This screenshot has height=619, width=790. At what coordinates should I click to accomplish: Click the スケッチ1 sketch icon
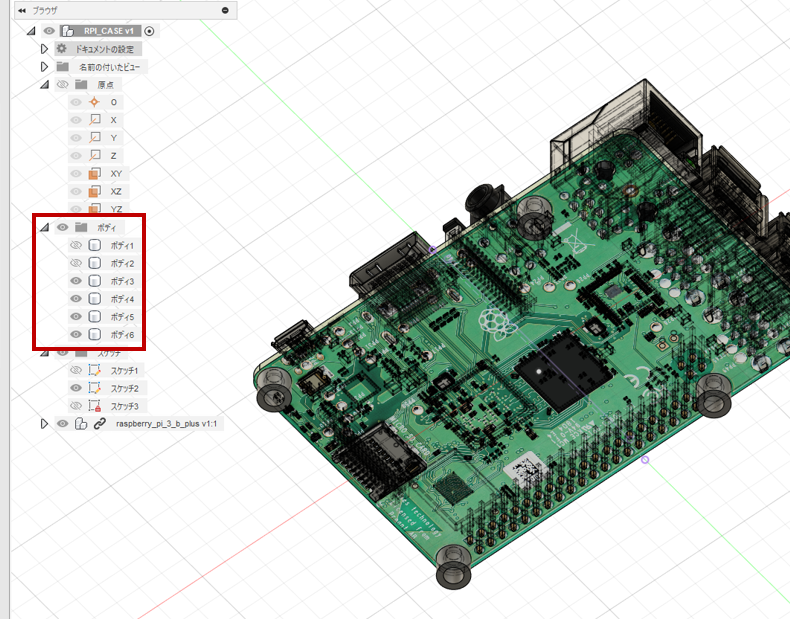coord(94,370)
